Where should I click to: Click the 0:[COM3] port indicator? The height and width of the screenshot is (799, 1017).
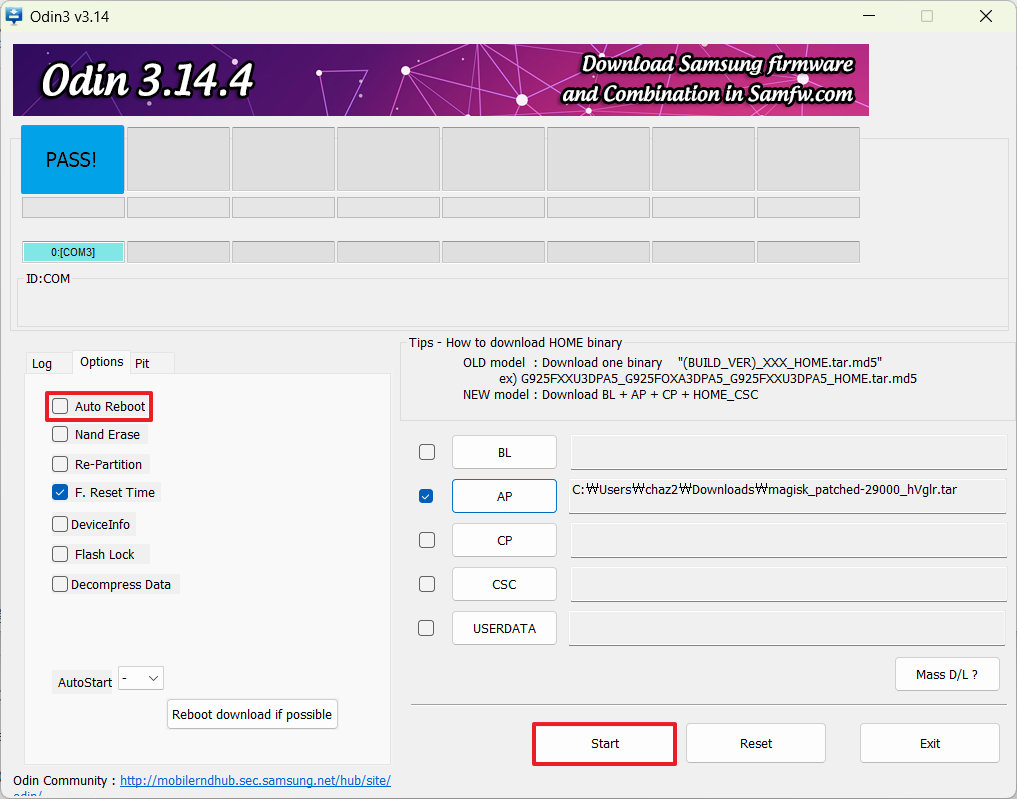pos(73,252)
